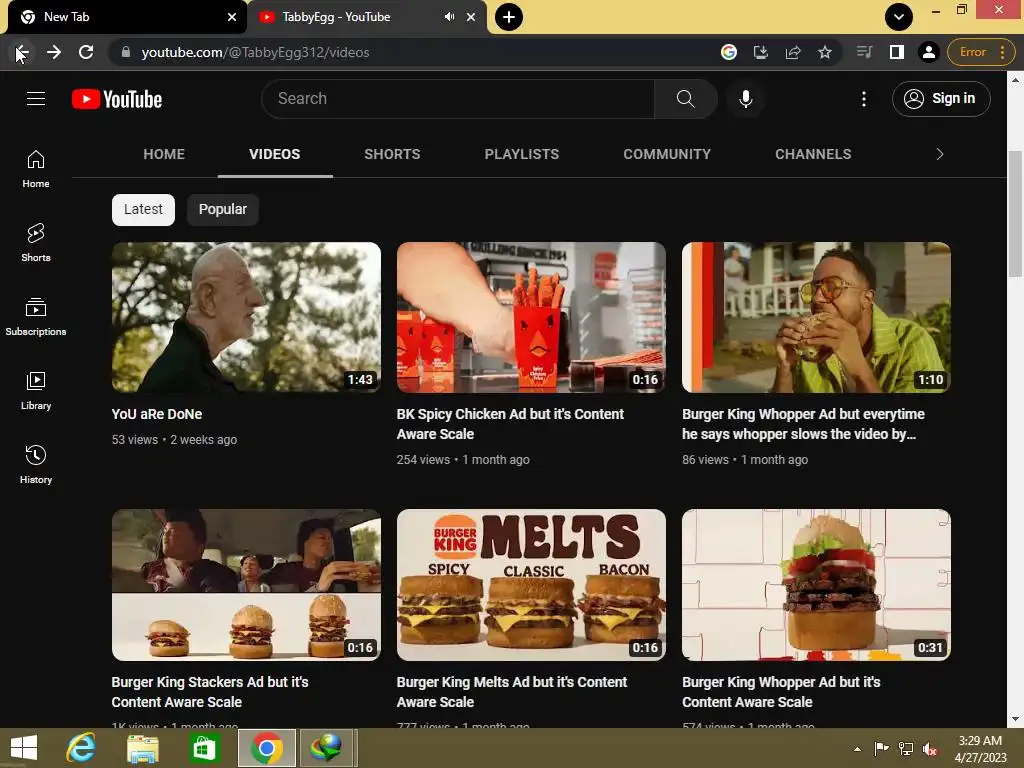Click the browser forward arrow
The image size is (1024, 768).
[x=54, y=52]
